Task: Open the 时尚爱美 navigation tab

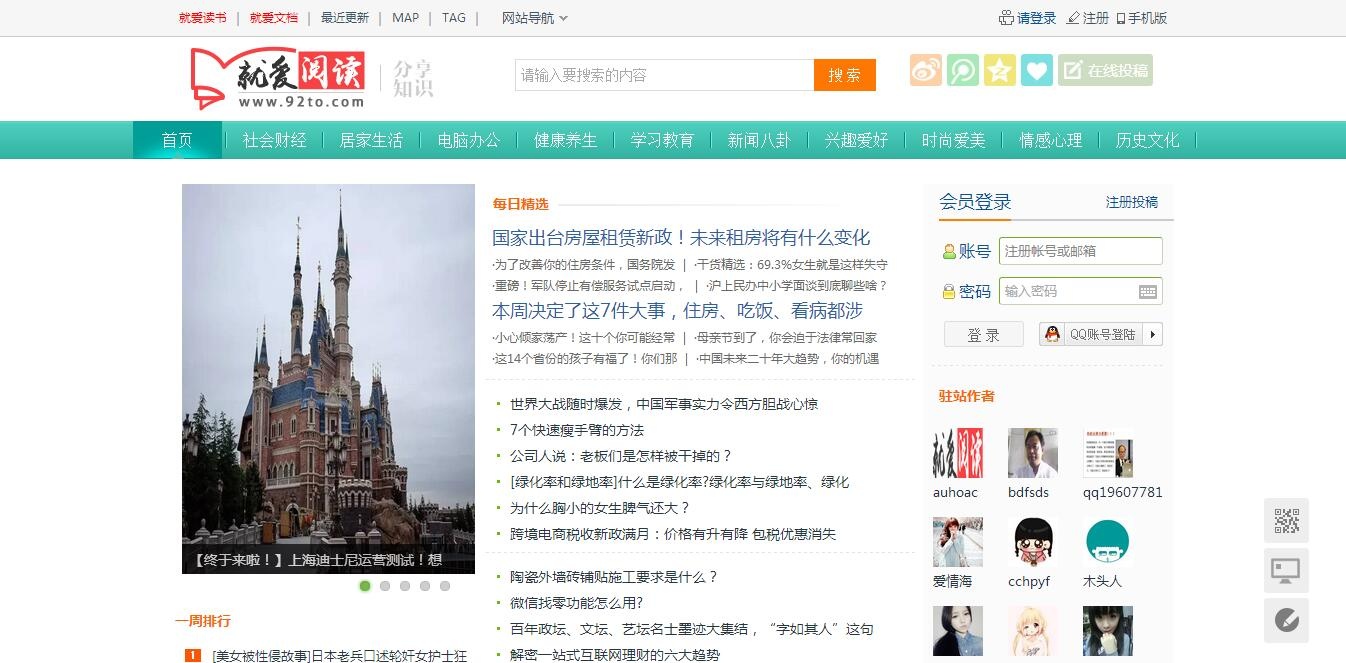Action: (953, 140)
